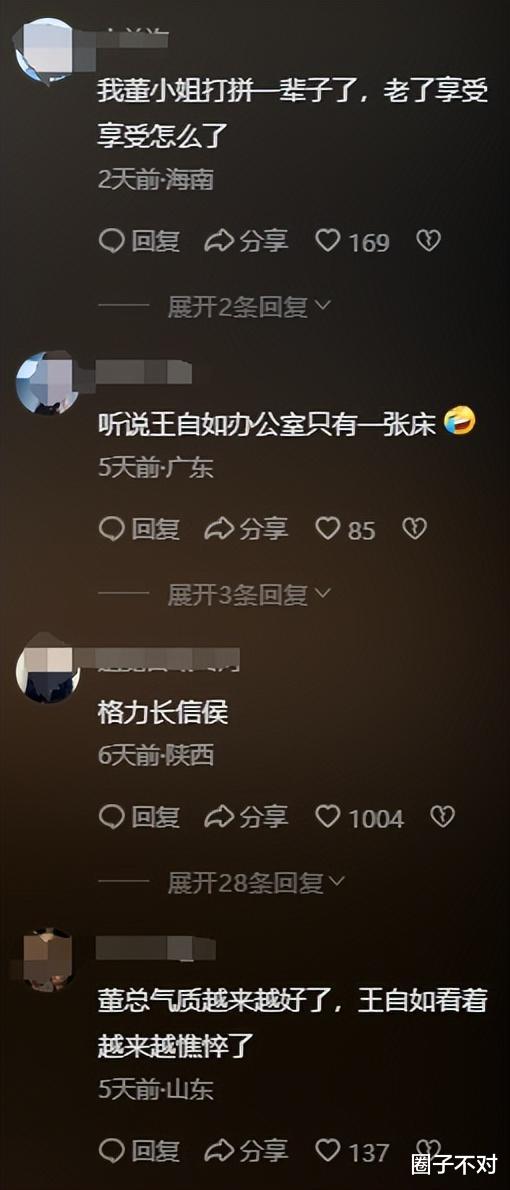This screenshot has height=1190, width=510.
Task: Reply to the Shandong comment
Action: click(x=140, y=1151)
